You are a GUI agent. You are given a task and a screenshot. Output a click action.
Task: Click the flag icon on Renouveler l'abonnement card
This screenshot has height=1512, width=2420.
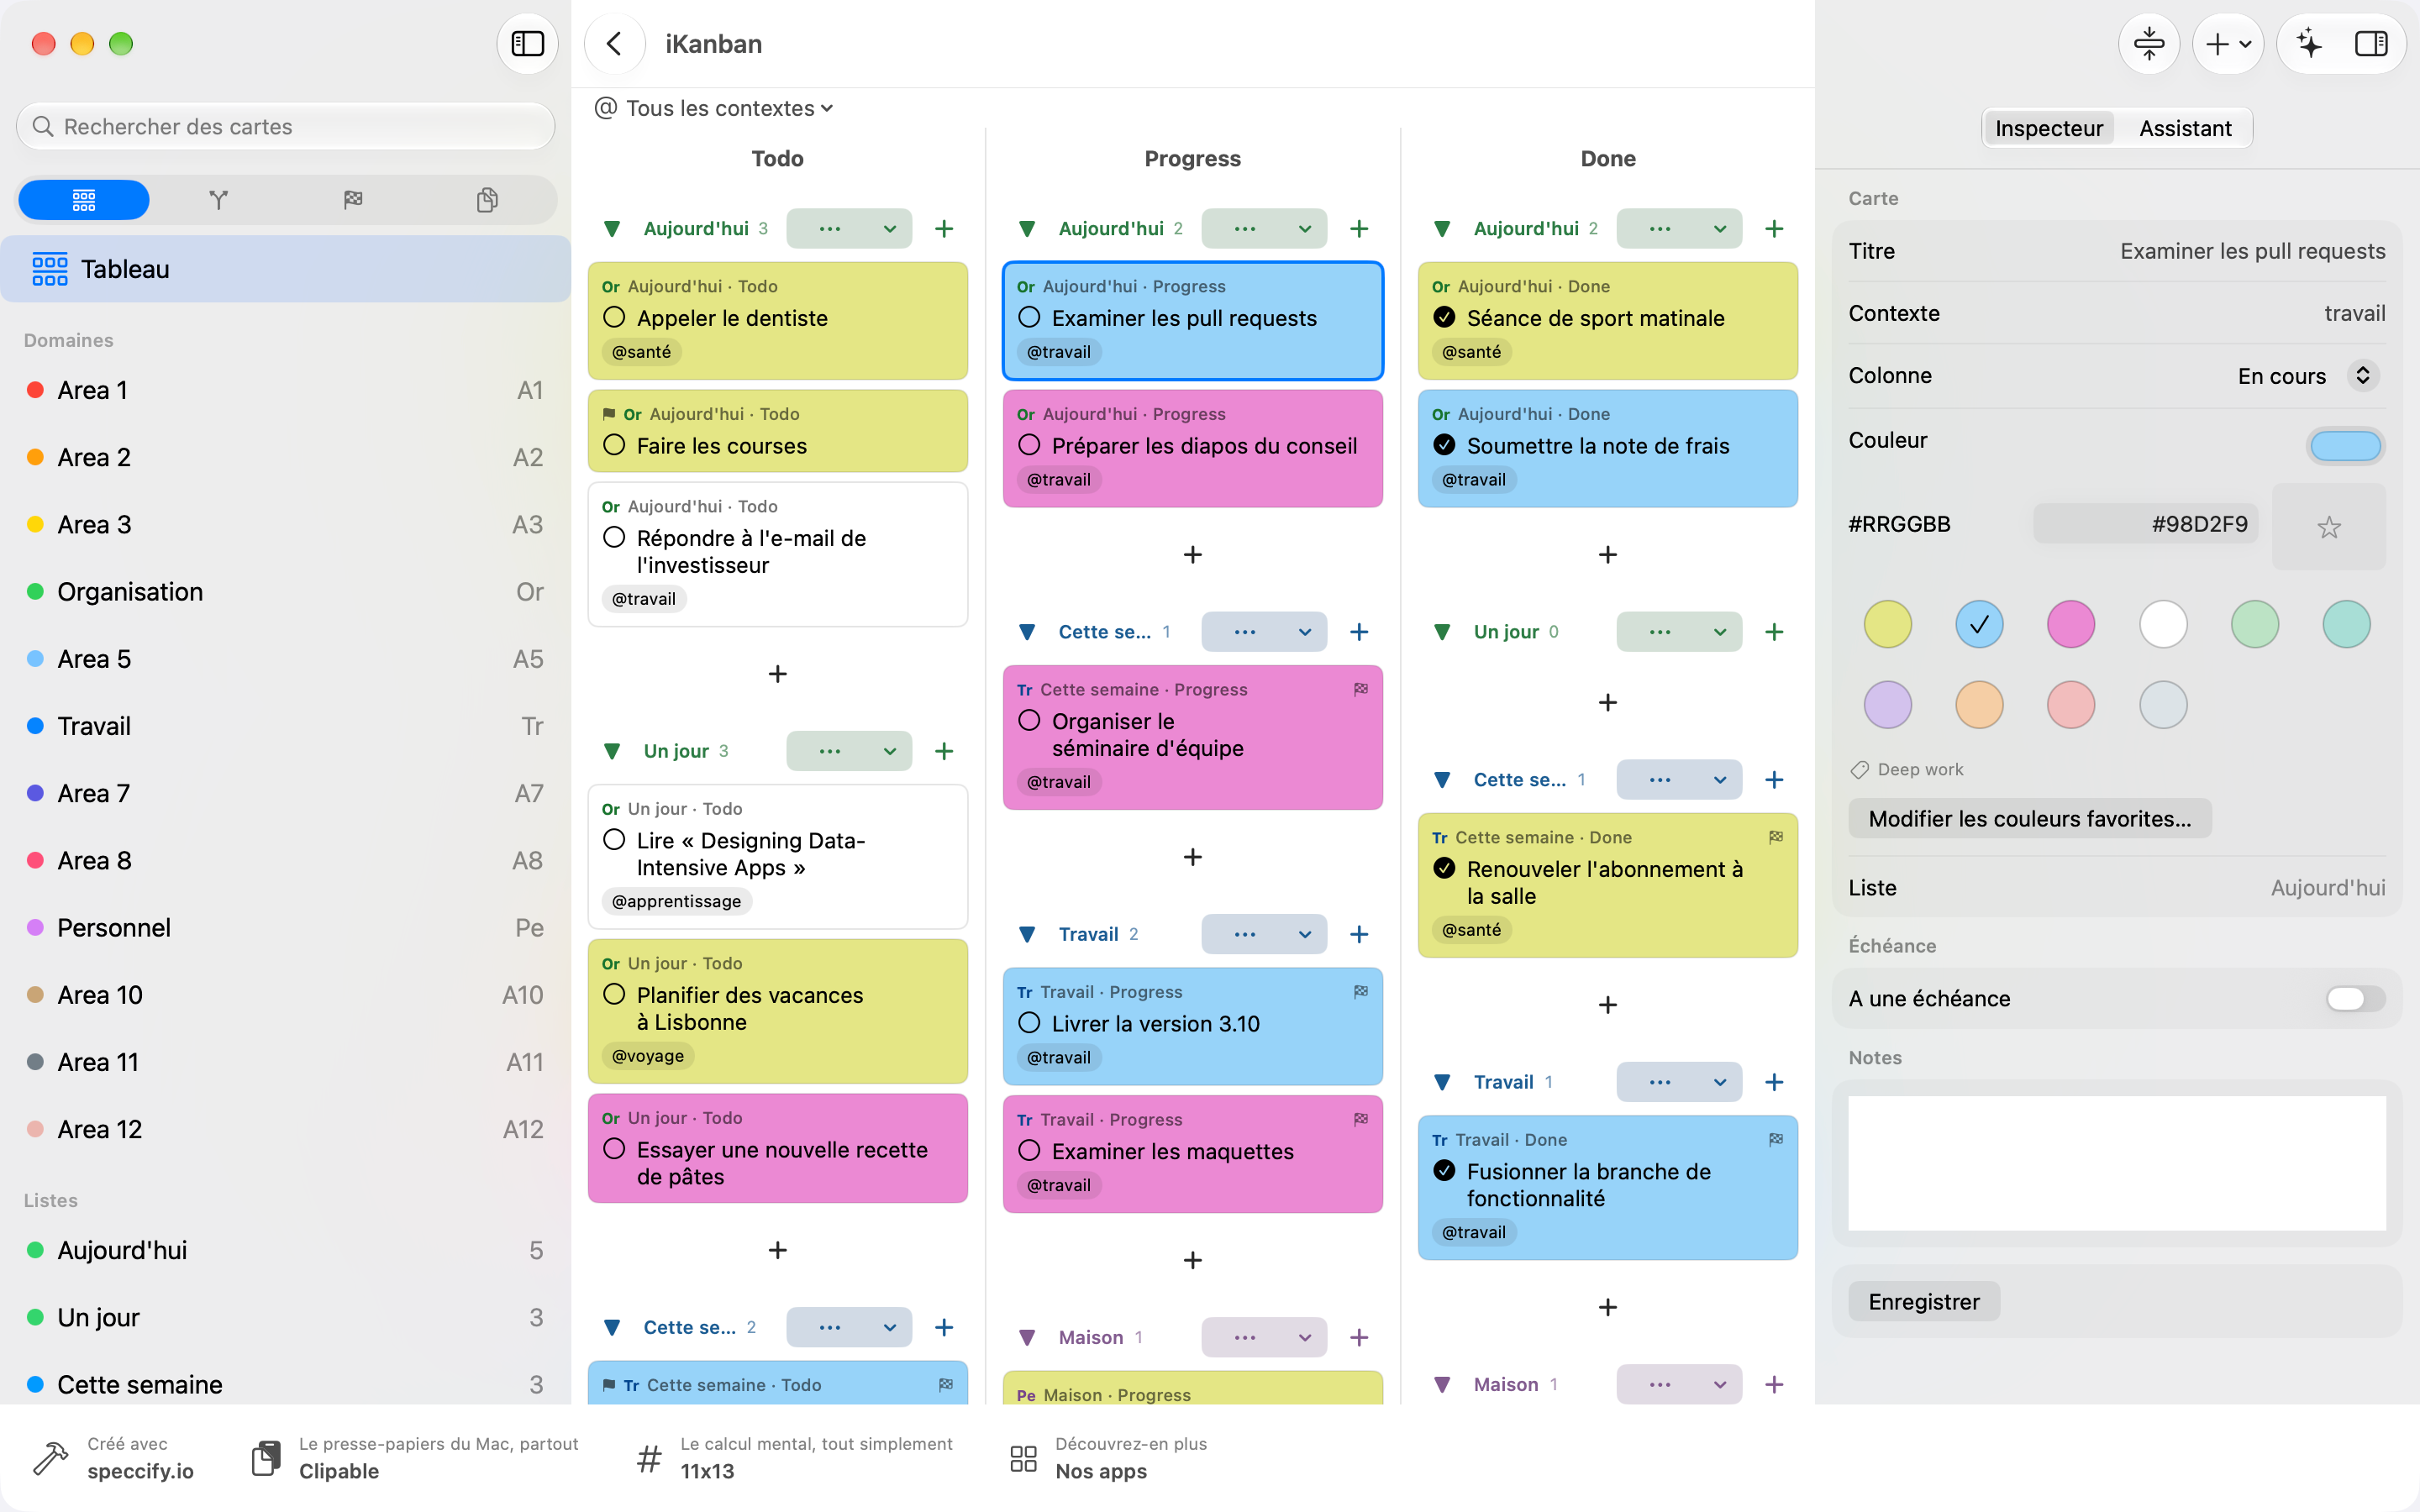point(1775,837)
